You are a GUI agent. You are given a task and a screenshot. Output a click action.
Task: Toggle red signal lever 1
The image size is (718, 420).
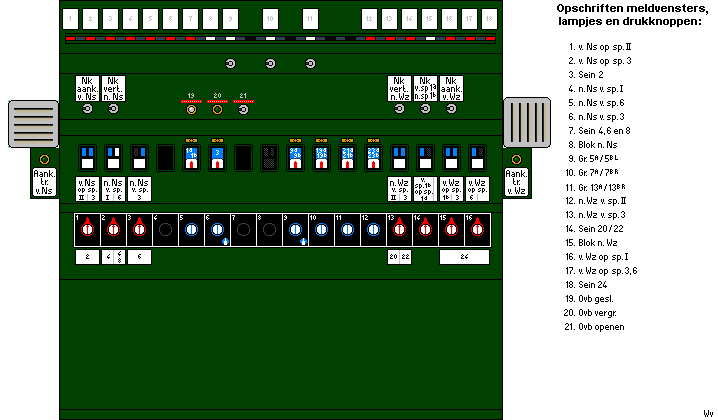click(87, 229)
